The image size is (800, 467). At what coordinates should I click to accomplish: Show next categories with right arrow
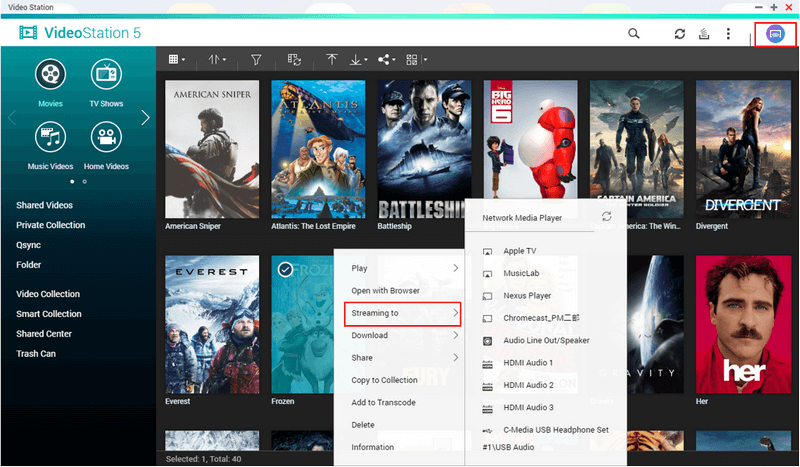145,118
